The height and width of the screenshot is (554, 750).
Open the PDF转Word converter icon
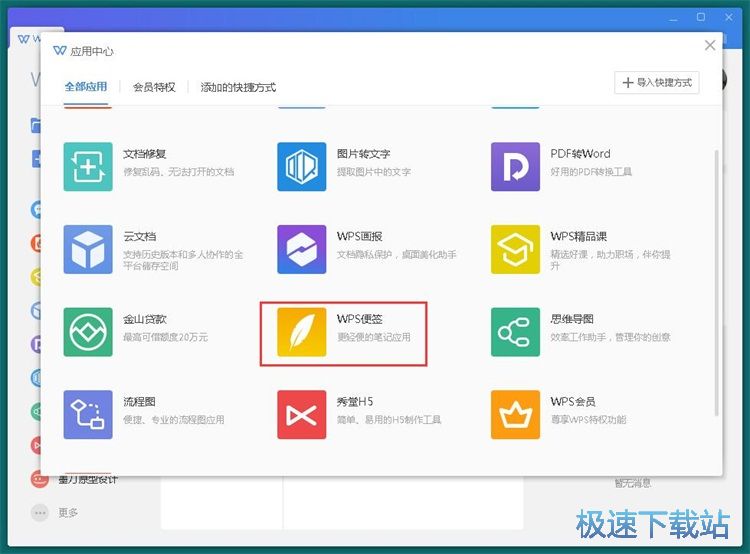tap(516, 166)
